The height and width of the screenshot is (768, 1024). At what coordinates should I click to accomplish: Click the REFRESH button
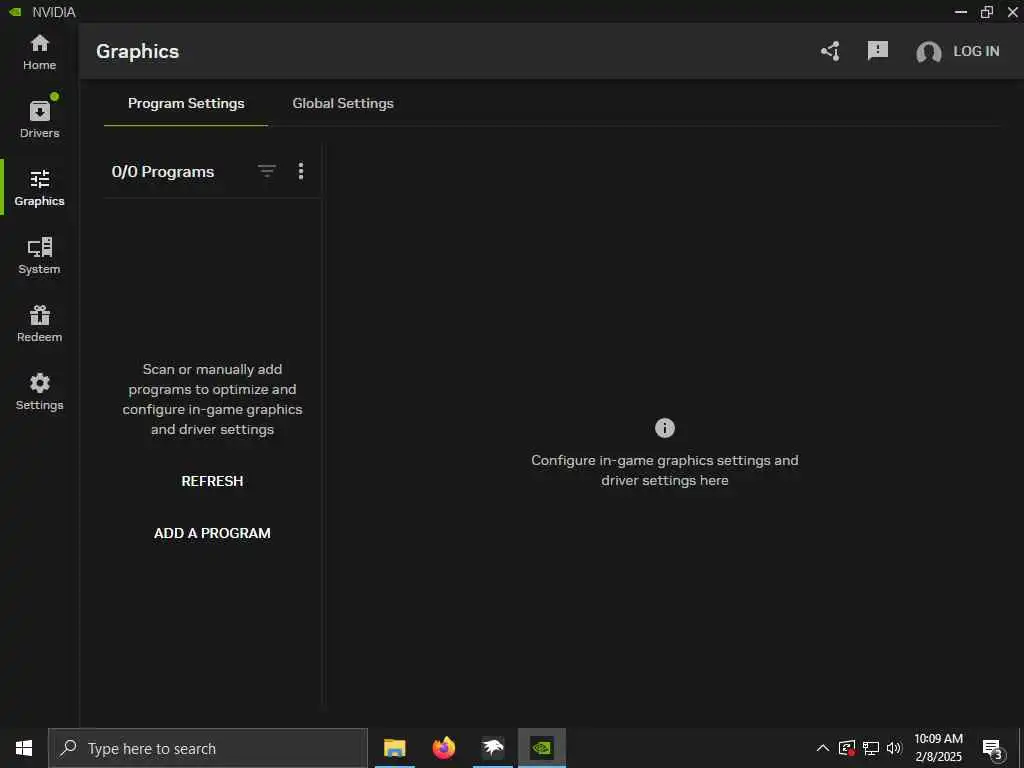[212, 481]
